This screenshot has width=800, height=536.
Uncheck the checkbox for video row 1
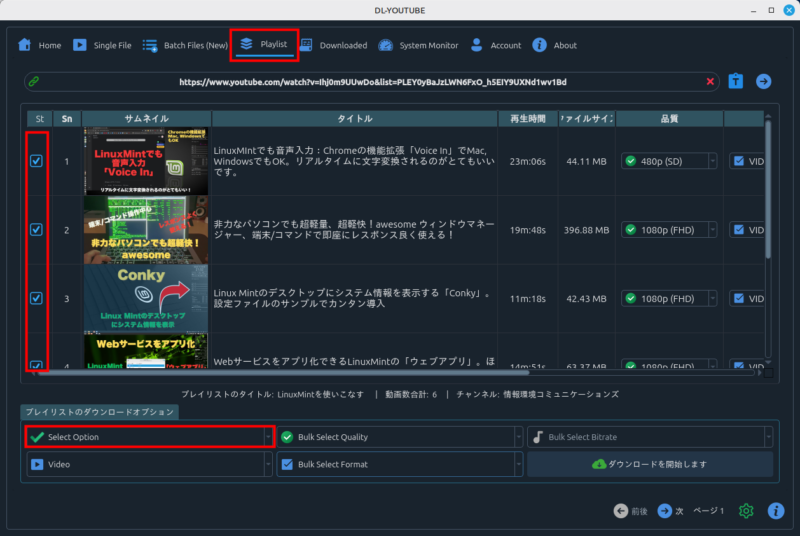click(37, 161)
